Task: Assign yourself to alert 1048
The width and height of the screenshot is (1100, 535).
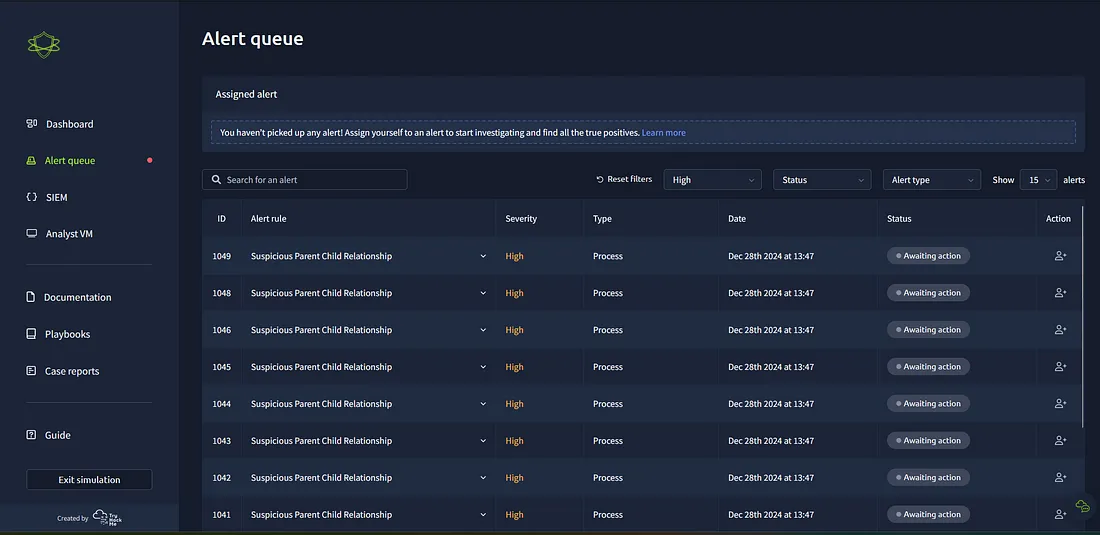Action: (1060, 292)
